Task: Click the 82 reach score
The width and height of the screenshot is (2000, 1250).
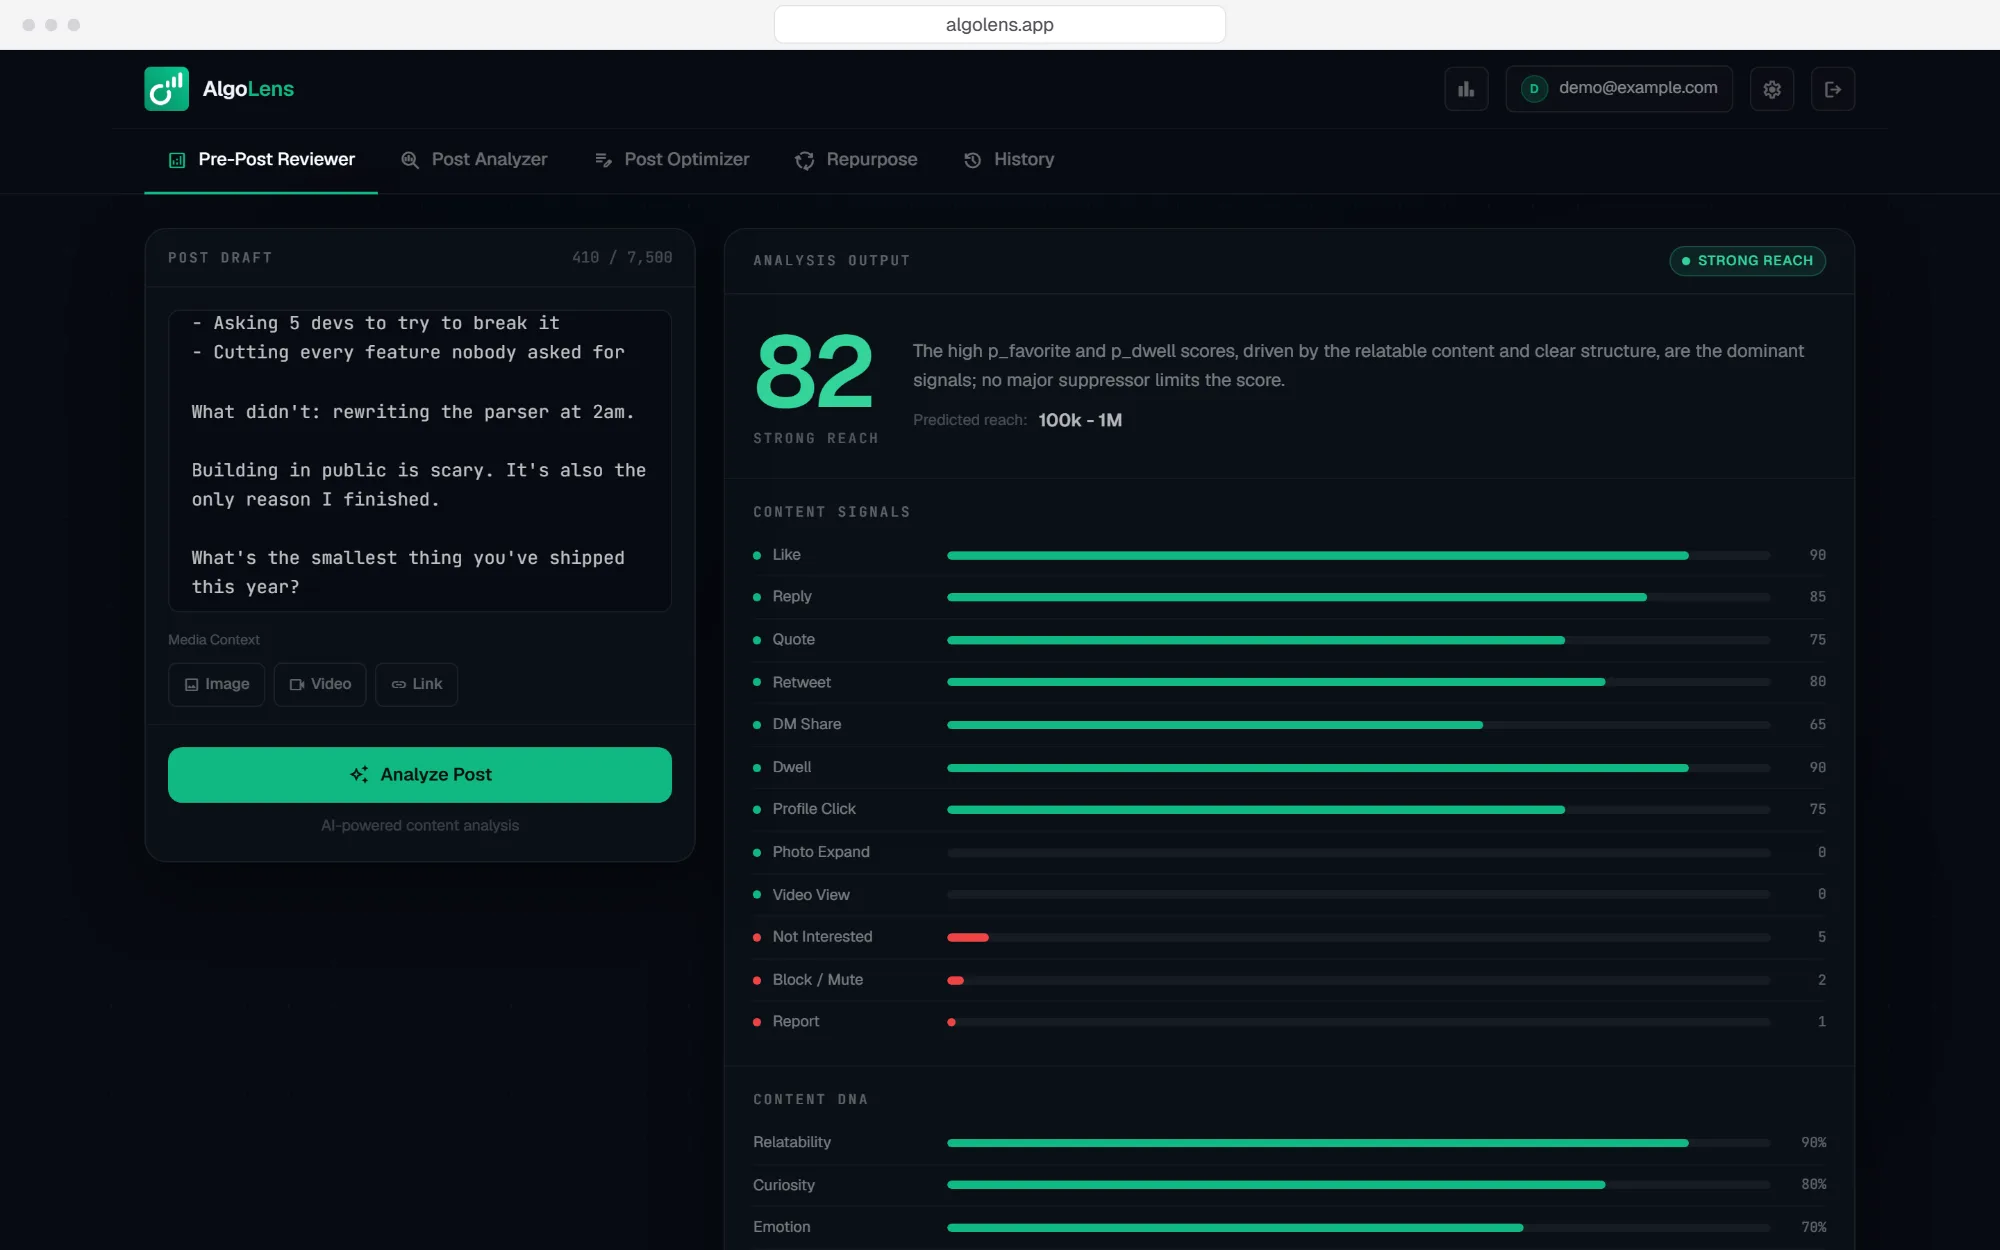Action: pos(814,372)
